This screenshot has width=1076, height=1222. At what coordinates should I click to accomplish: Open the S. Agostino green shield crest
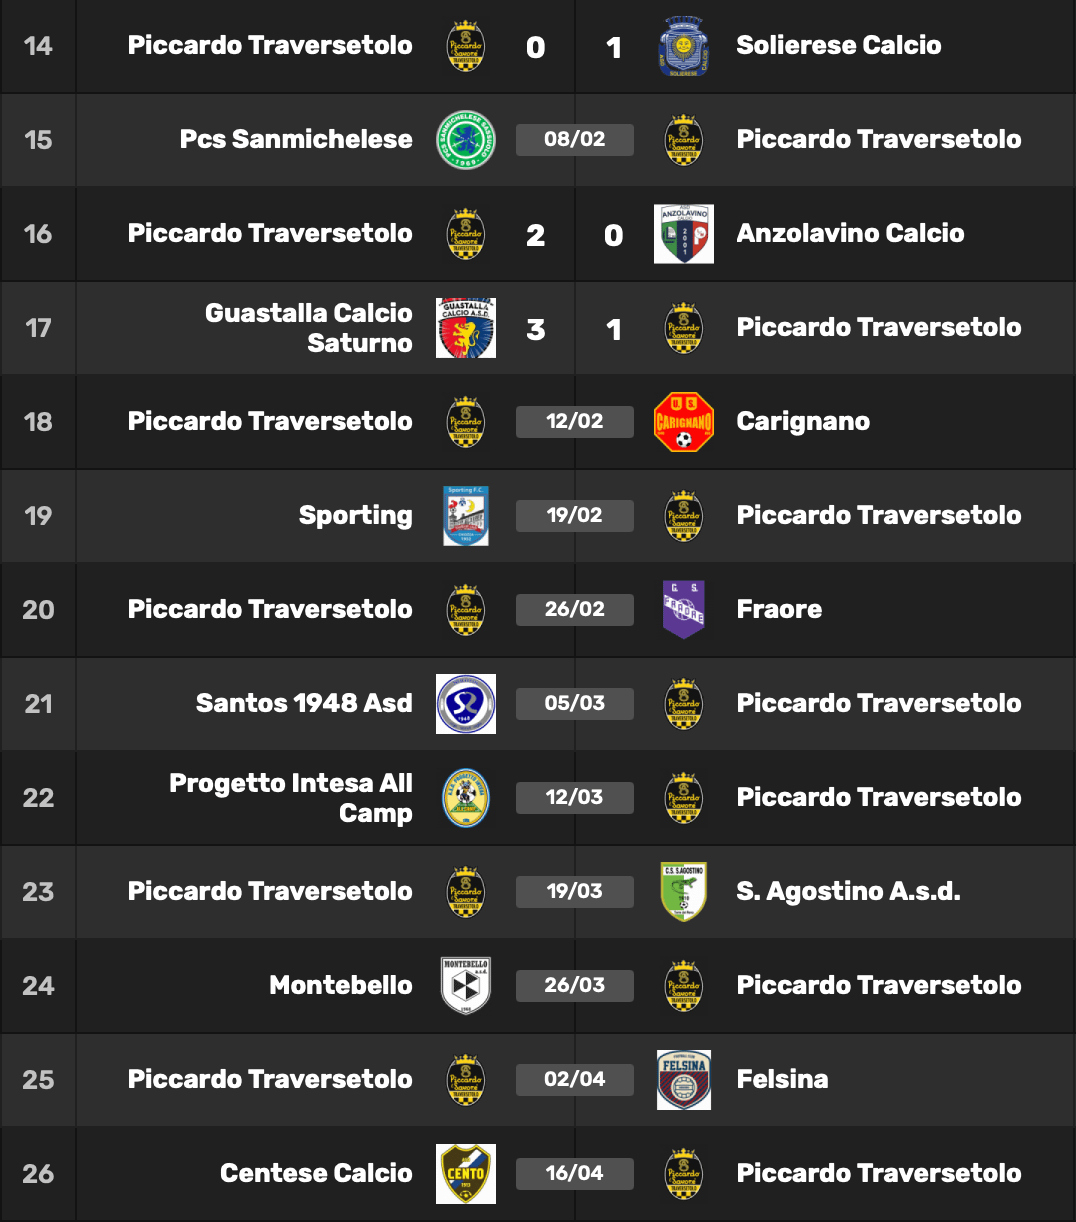[x=684, y=892]
